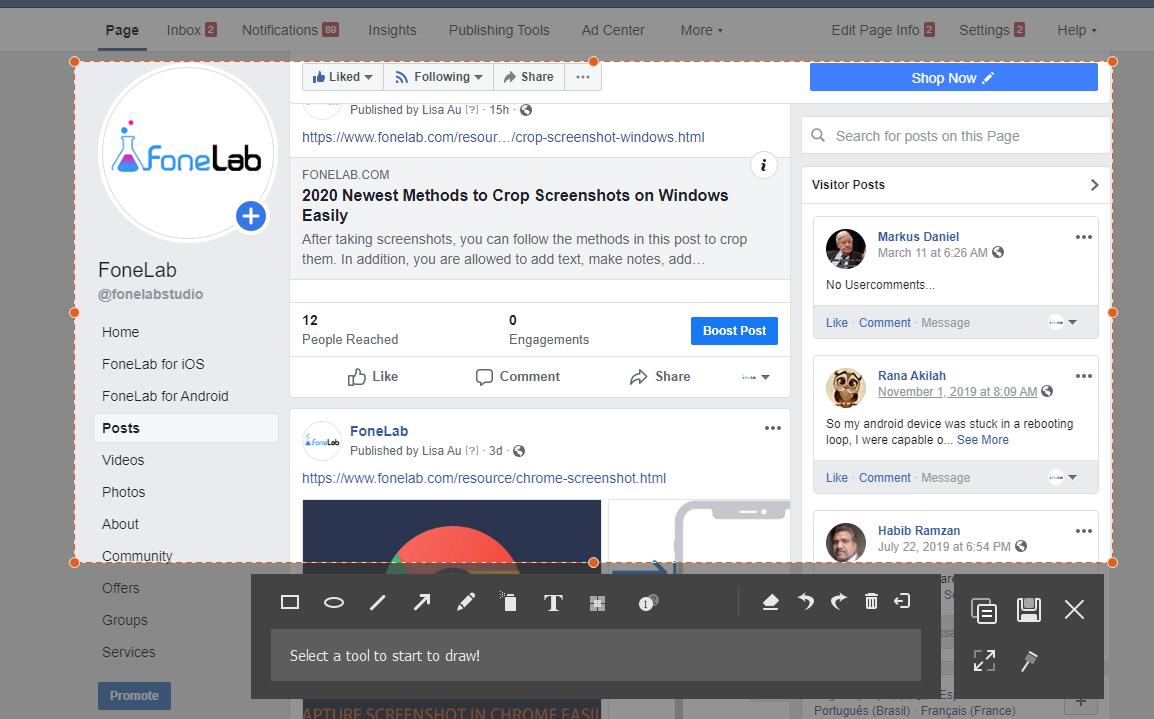Select FoneLab for iOS in sidebar
1154x719 pixels.
coord(153,364)
